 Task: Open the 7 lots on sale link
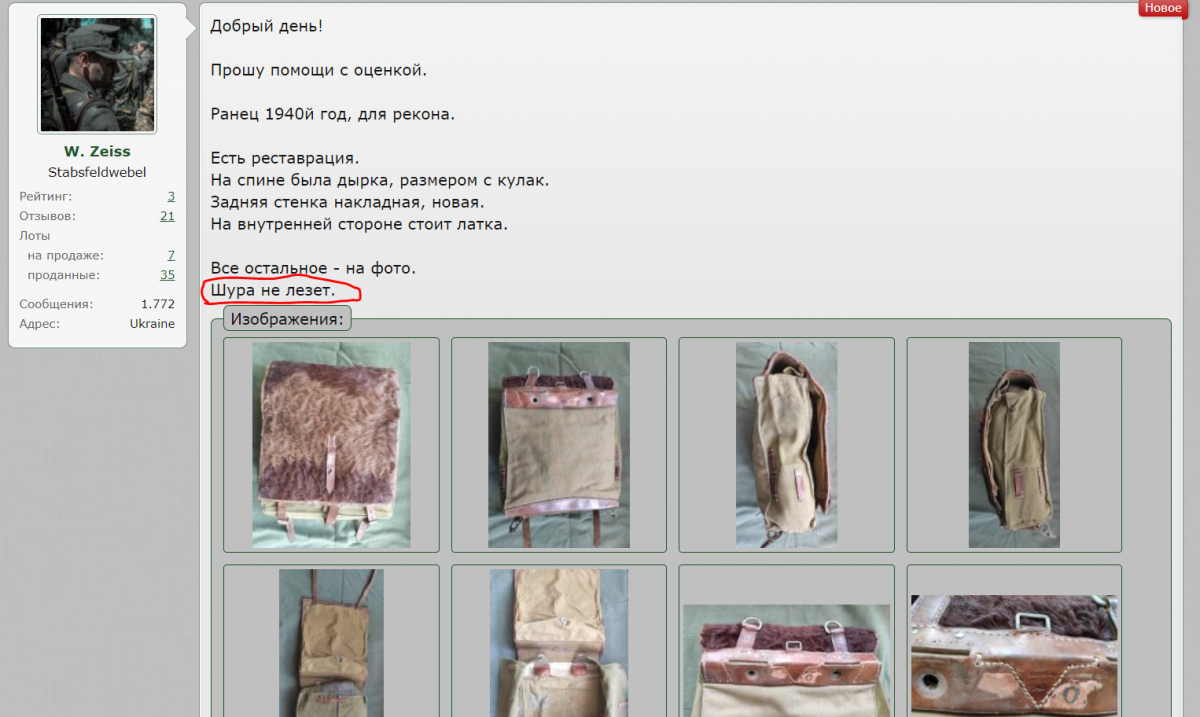(171, 256)
